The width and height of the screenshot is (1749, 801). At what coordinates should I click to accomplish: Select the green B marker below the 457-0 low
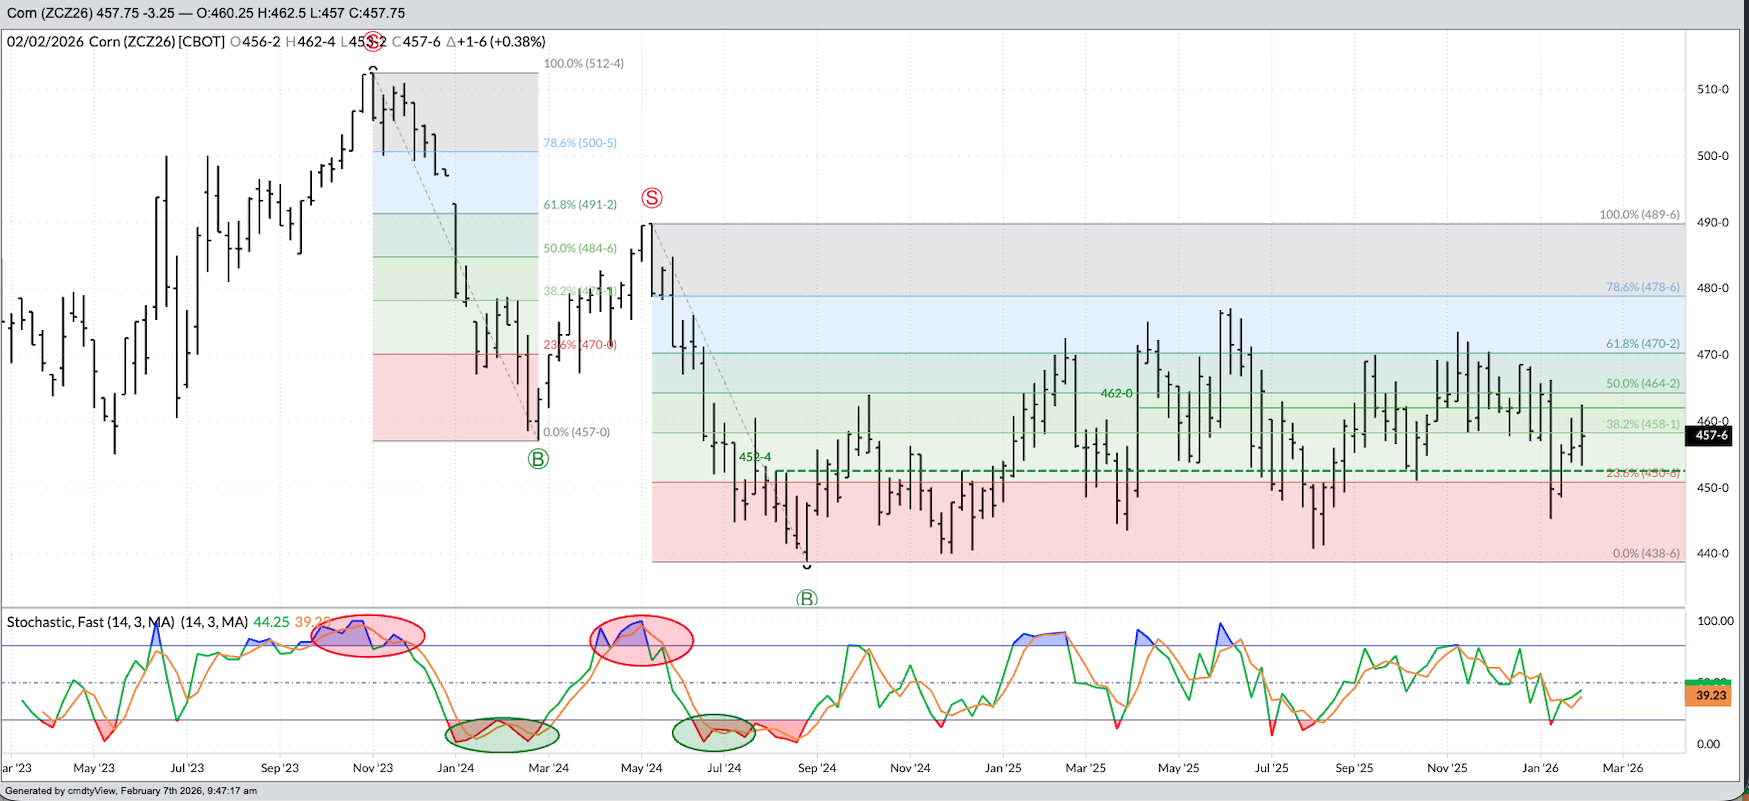[538, 459]
